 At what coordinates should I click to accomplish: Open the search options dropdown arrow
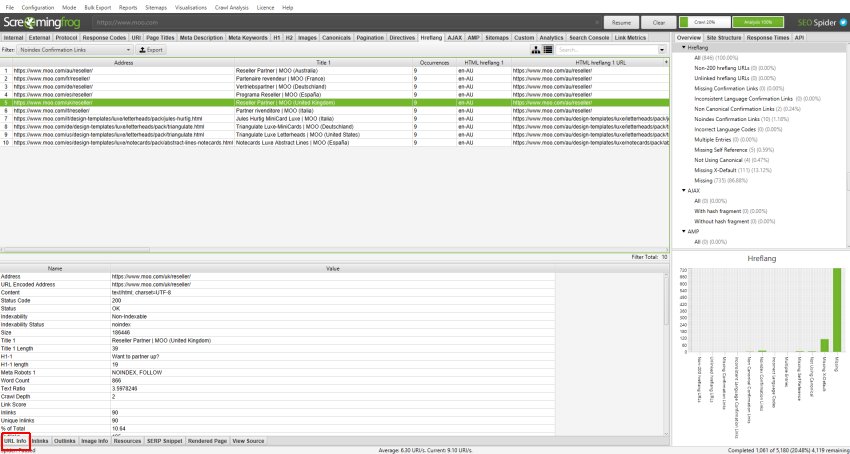click(662, 50)
